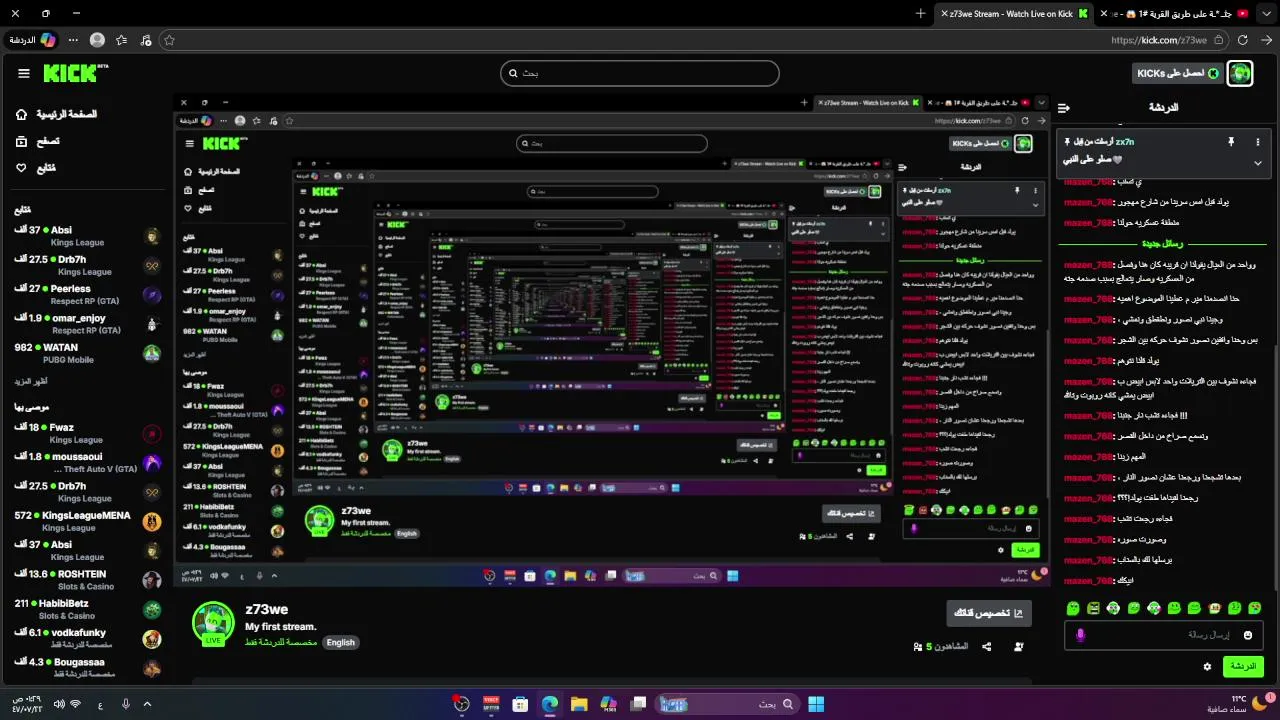The height and width of the screenshot is (720, 1280).
Task: Open File Explorer from taskbar
Action: click(579, 704)
